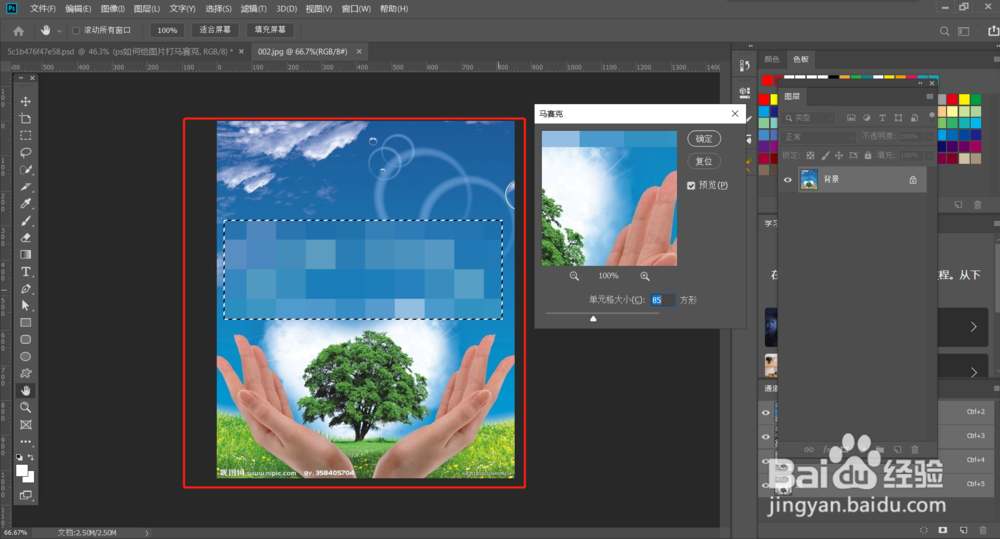This screenshot has width=1000, height=539.
Task: Select the Rectangle shape tool
Action: click(x=26, y=323)
